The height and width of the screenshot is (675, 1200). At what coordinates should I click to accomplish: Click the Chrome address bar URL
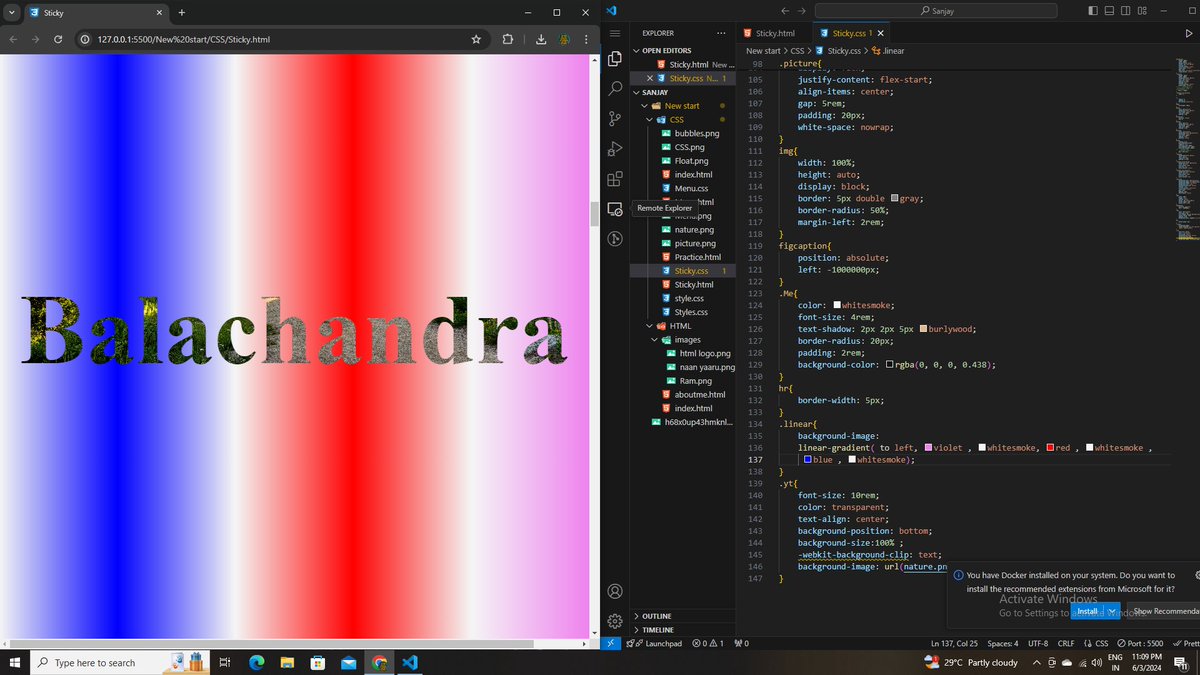(x=184, y=39)
